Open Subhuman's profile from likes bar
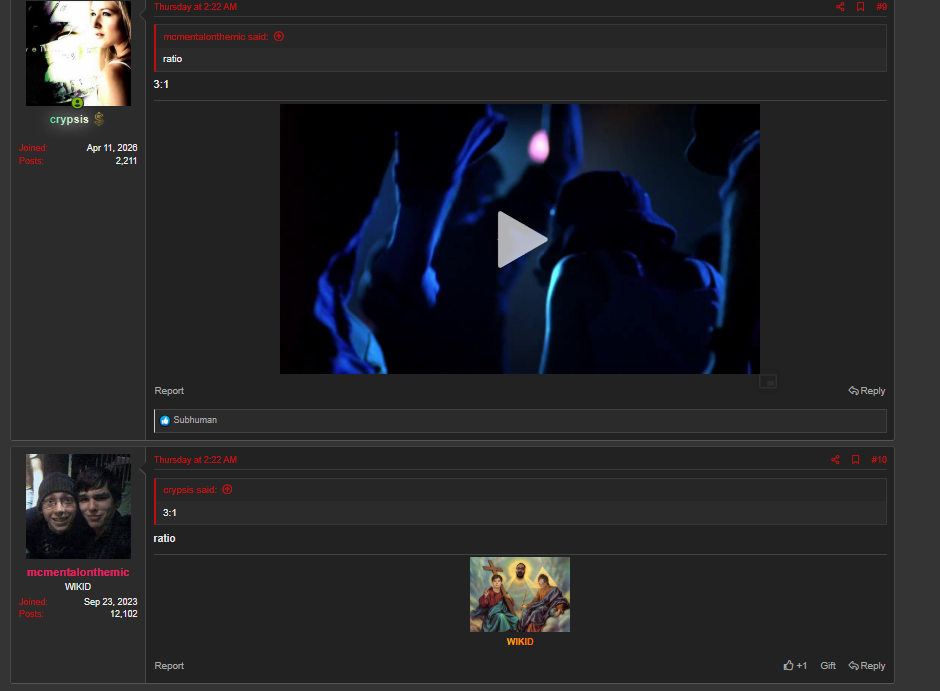The height and width of the screenshot is (691, 940). 195,420
